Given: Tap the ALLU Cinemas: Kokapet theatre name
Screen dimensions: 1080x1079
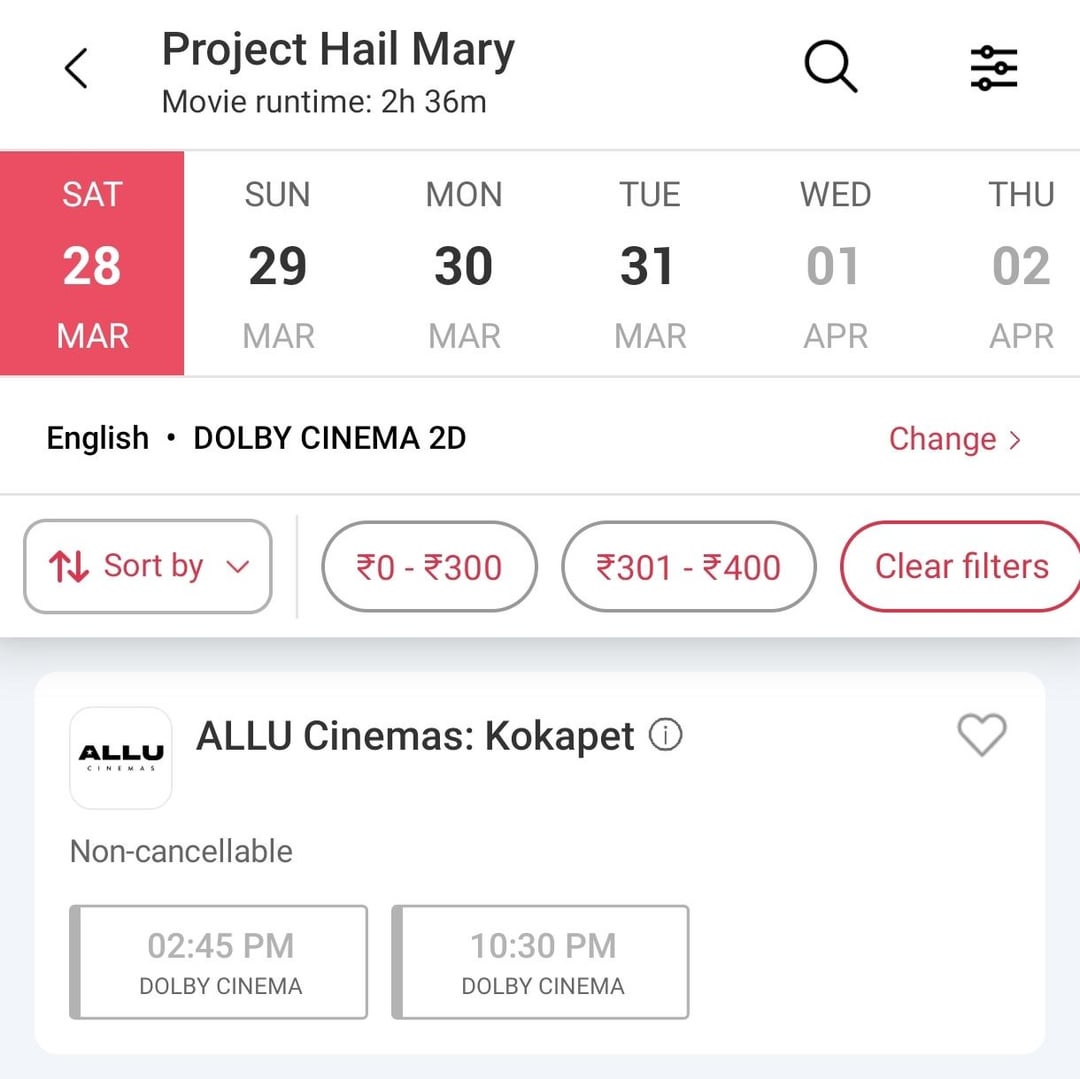Looking at the screenshot, I should point(415,736).
